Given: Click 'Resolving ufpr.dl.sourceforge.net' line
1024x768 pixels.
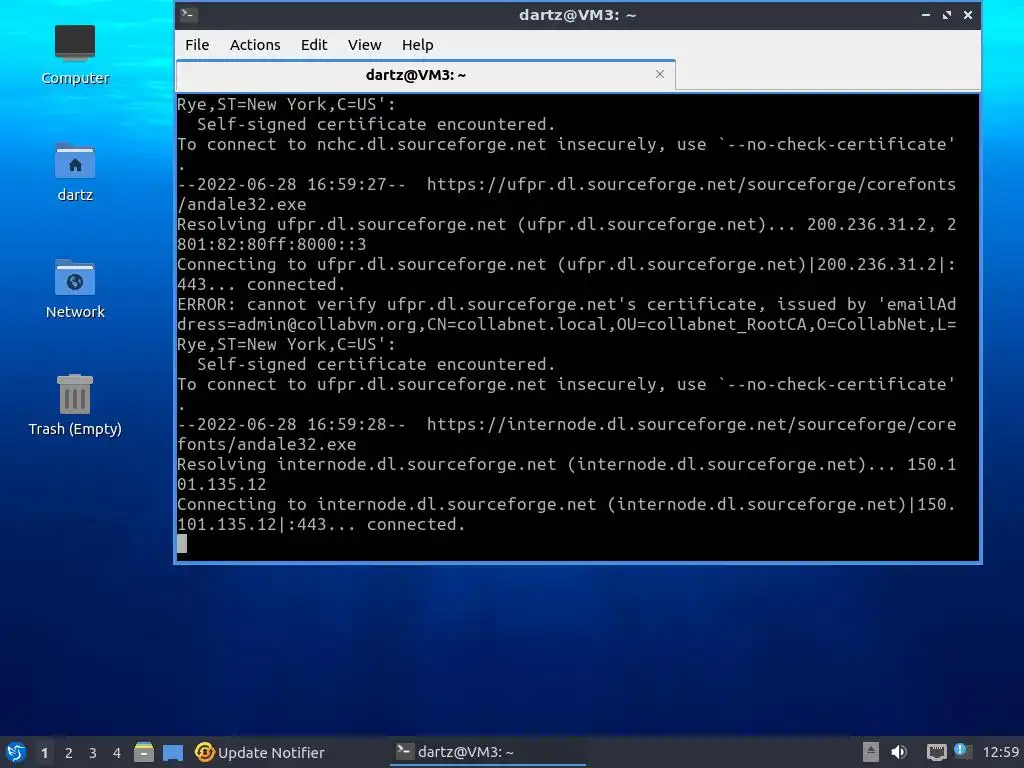Looking at the screenshot, I should click(x=567, y=225).
